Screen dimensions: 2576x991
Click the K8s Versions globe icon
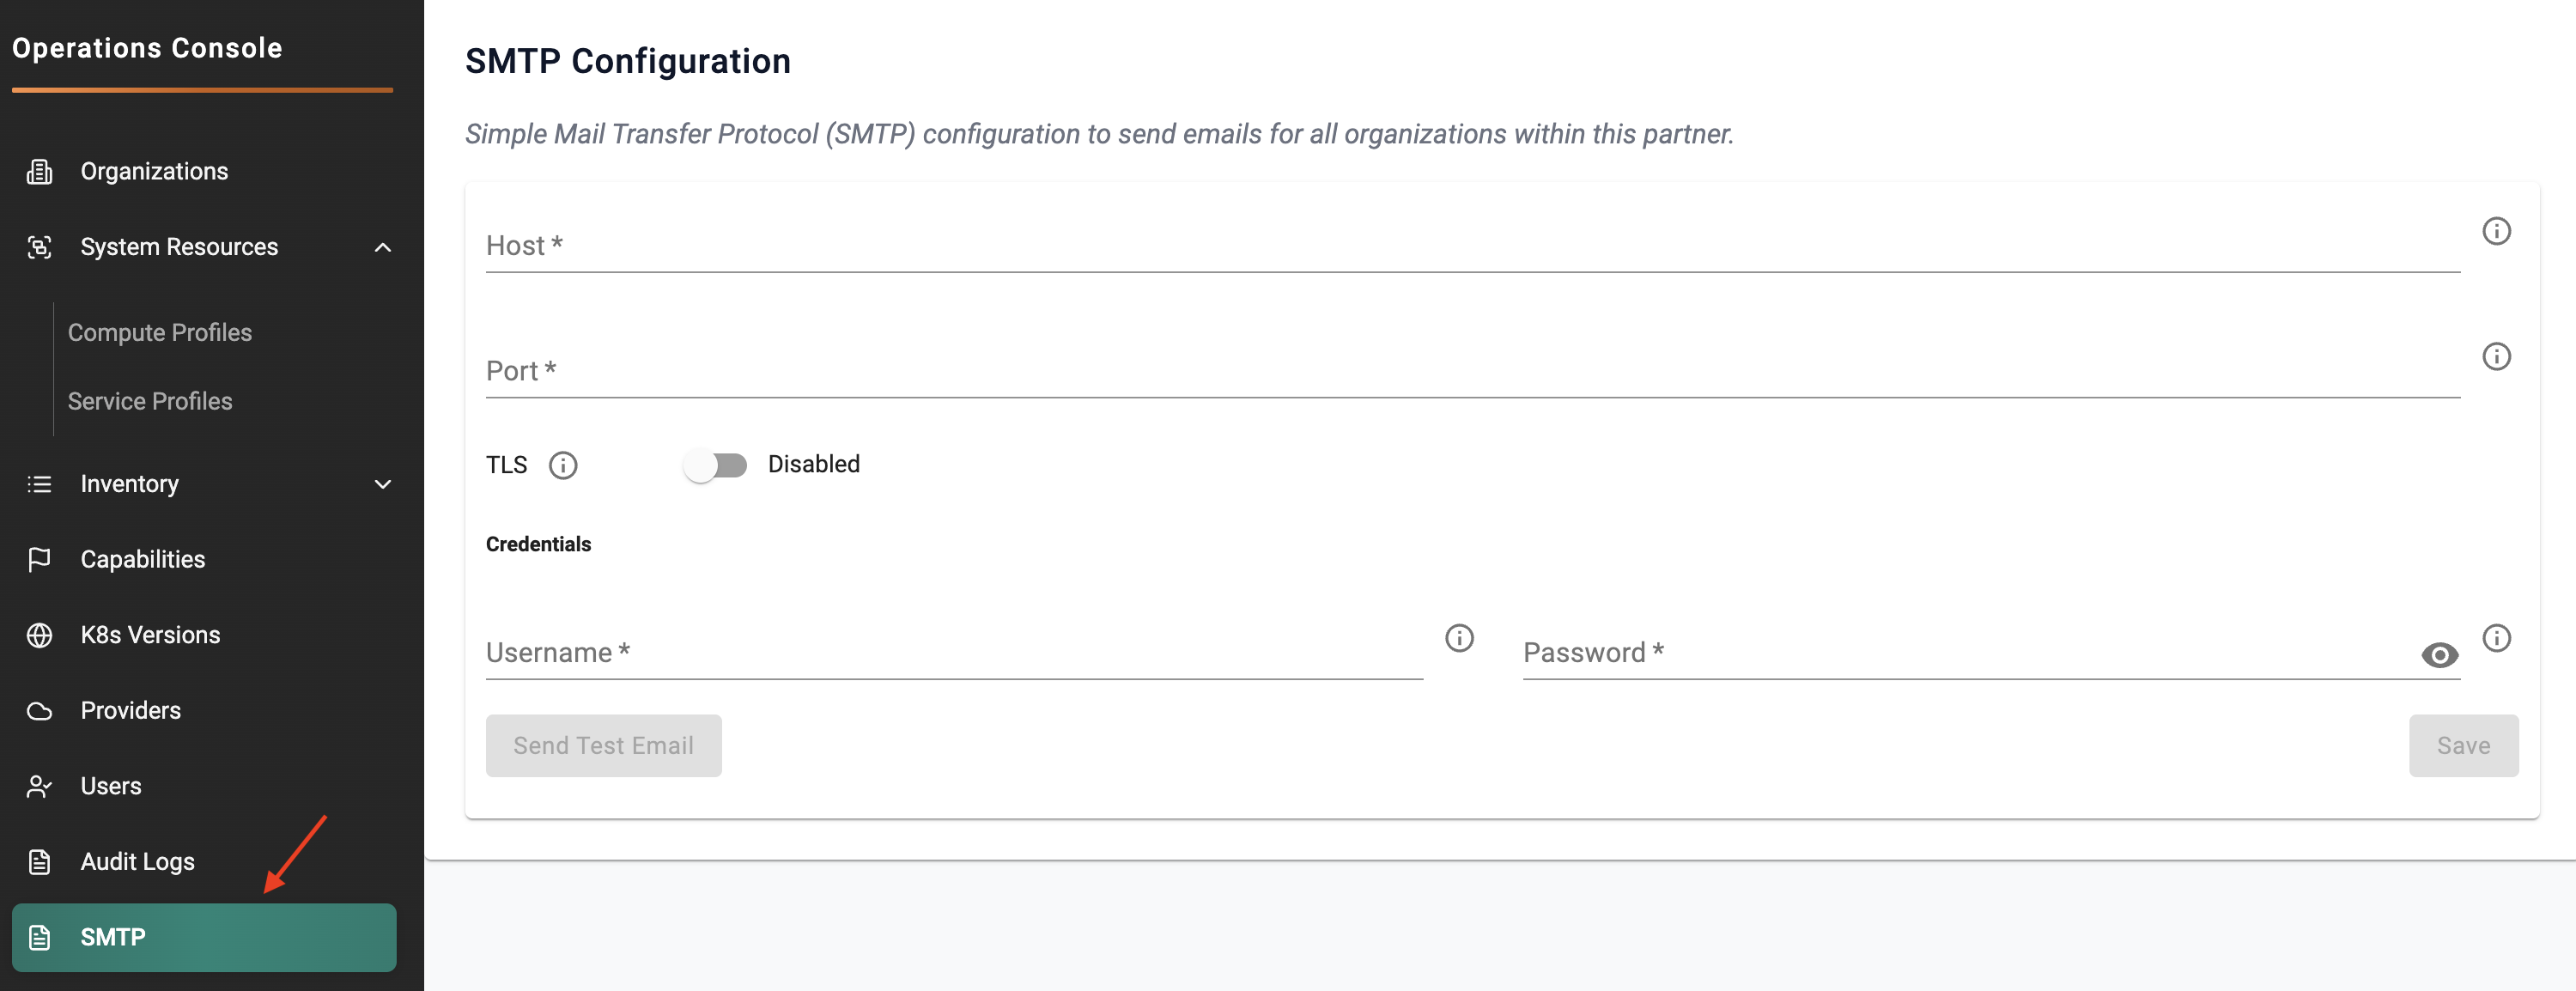click(x=39, y=635)
